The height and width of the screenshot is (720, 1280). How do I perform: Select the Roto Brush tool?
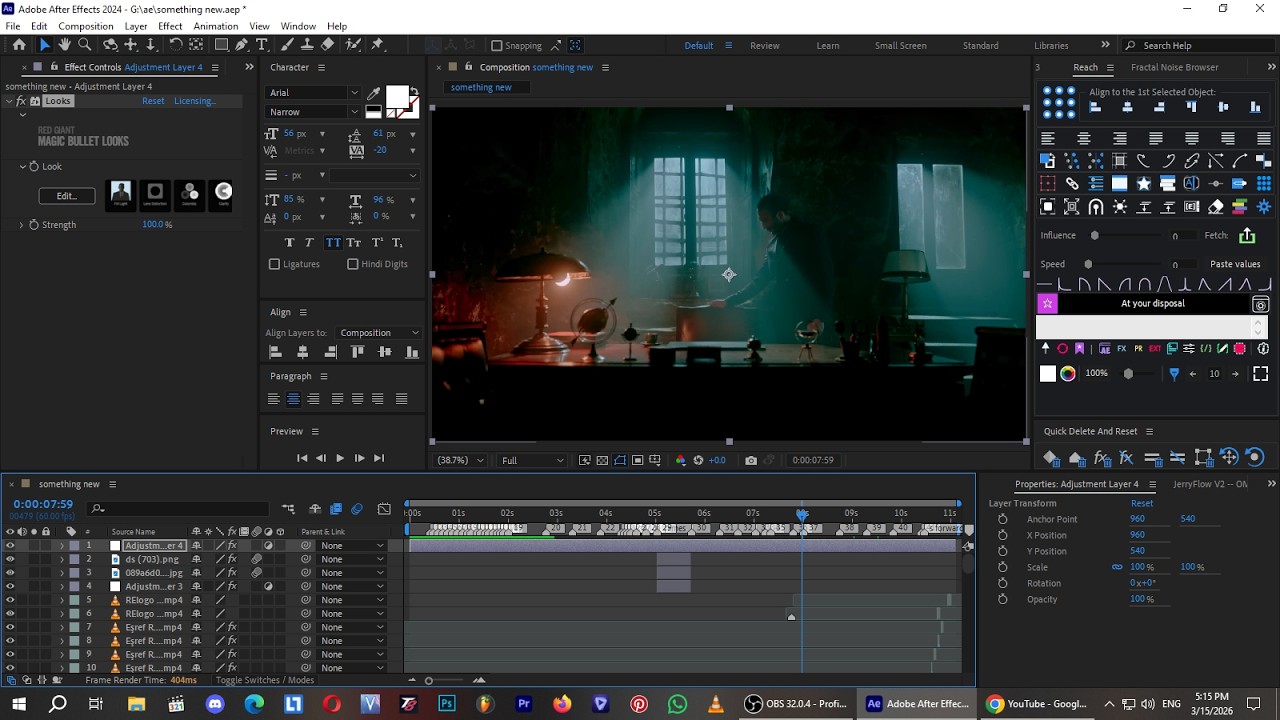tap(353, 45)
